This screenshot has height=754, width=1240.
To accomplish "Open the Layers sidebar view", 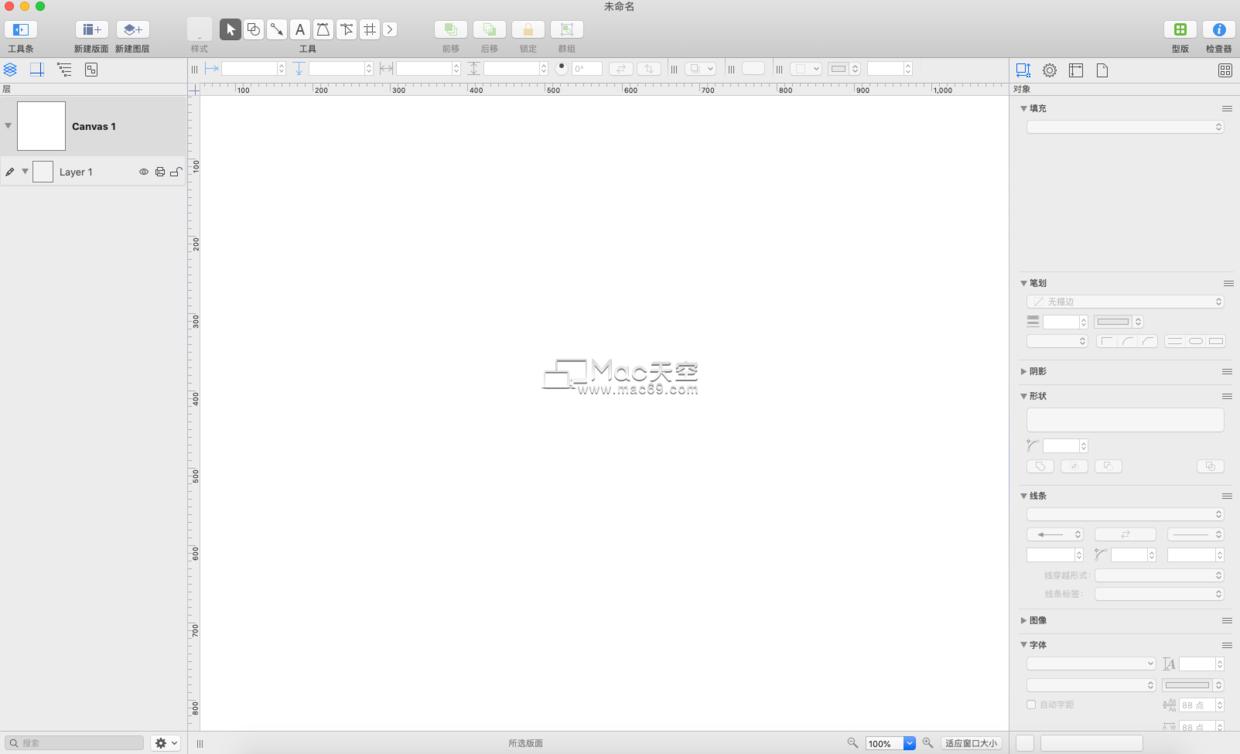I will click(x=10, y=69).
